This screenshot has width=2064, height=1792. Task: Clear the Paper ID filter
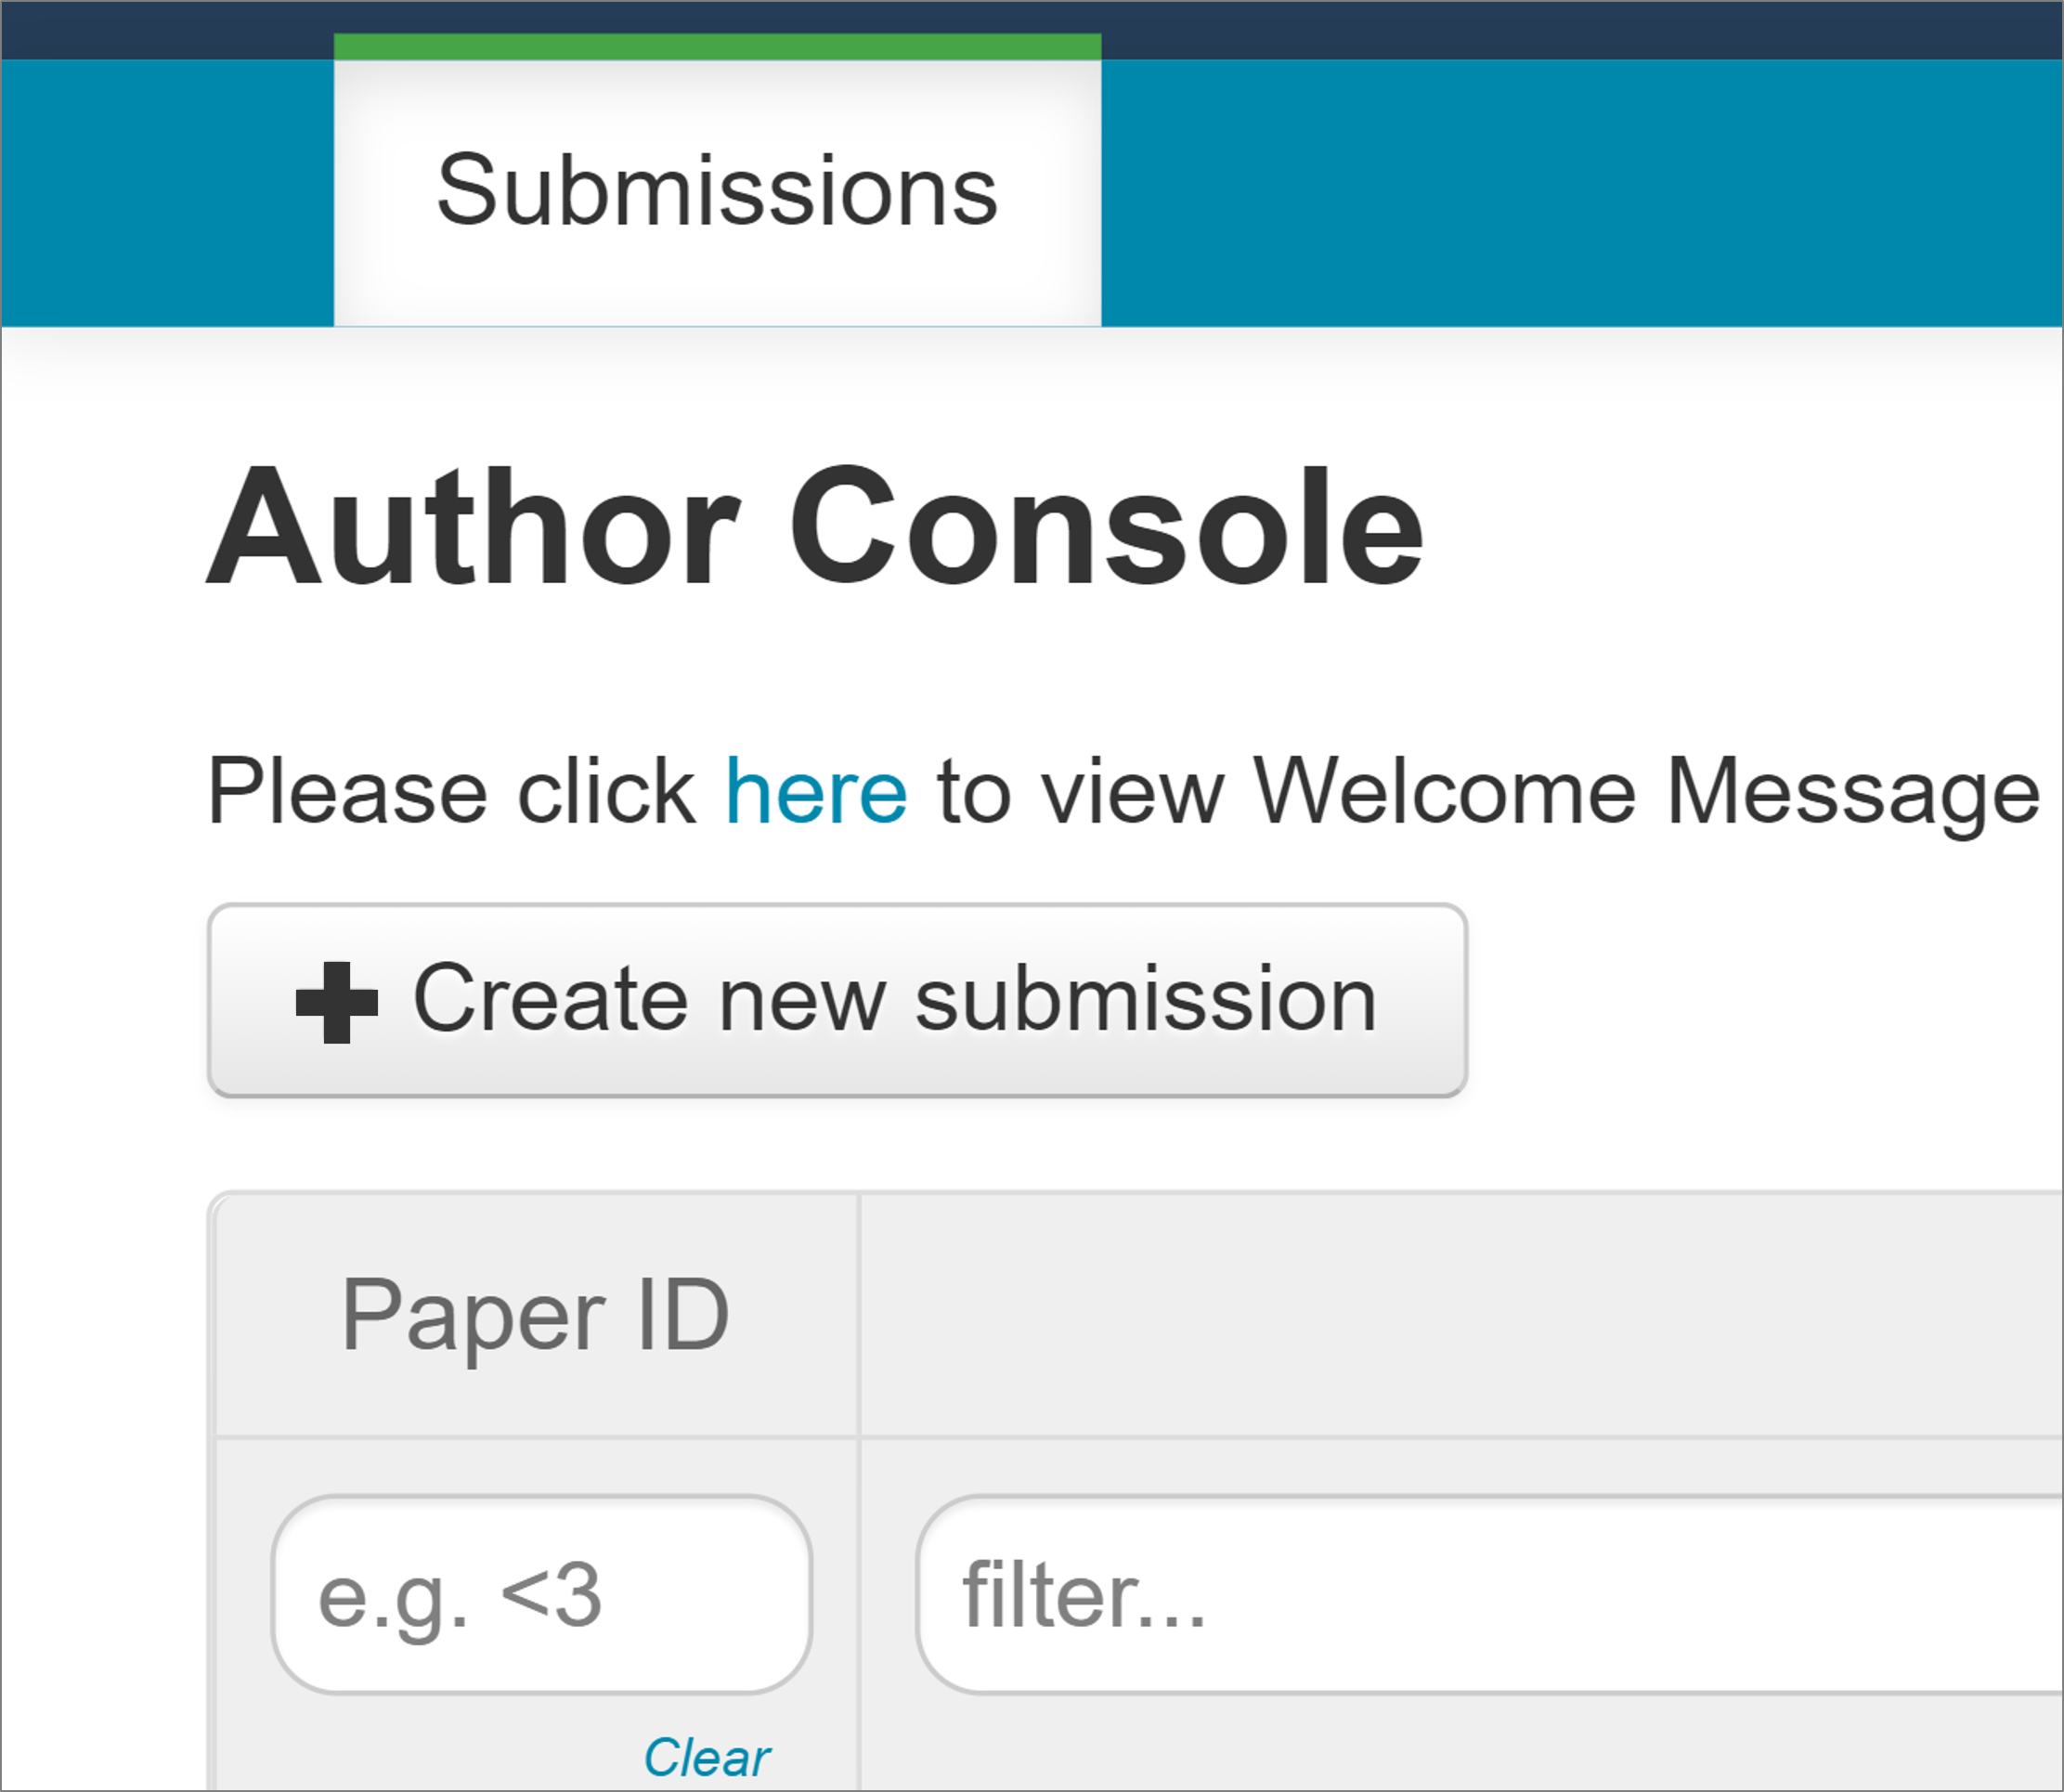tap(706, 1757)
